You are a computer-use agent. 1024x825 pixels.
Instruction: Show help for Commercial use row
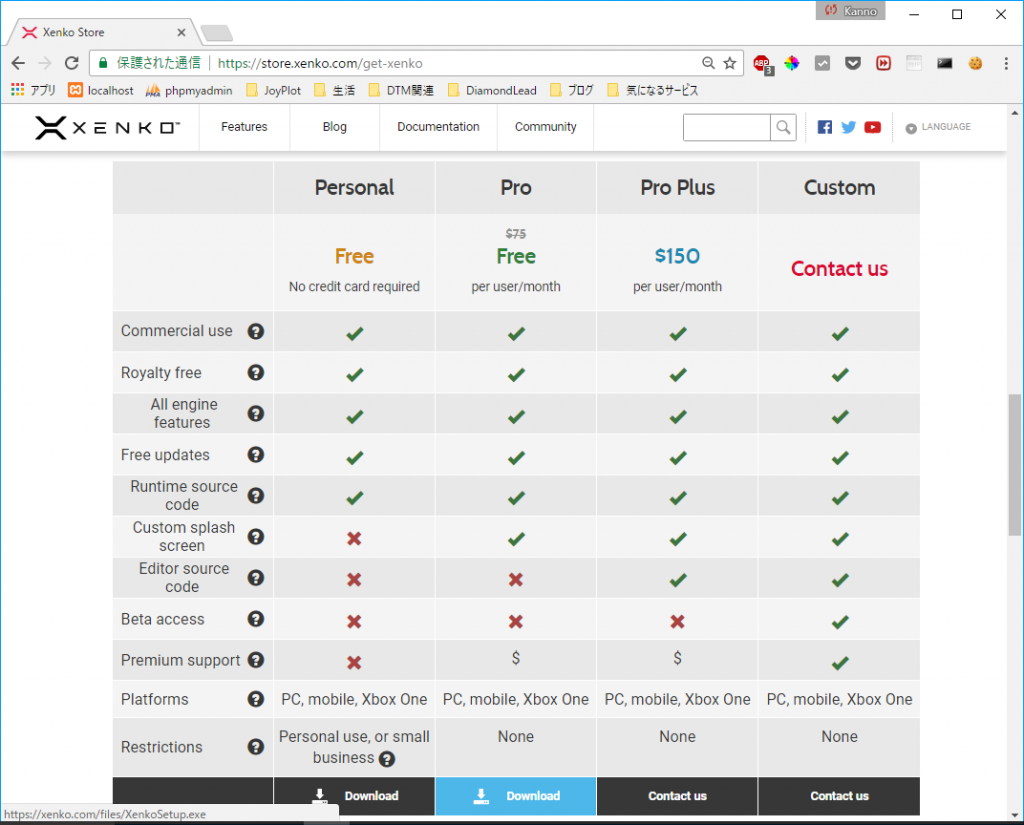point(256,331)
